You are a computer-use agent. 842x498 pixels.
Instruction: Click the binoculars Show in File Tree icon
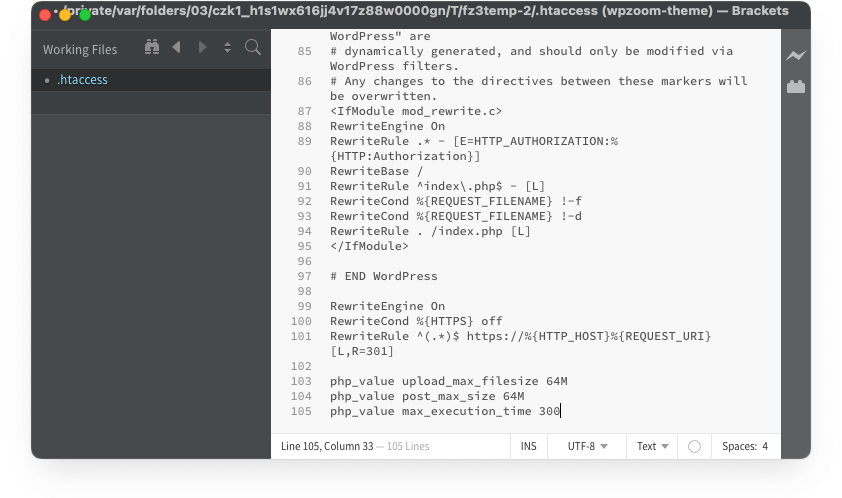pos(152,47)
